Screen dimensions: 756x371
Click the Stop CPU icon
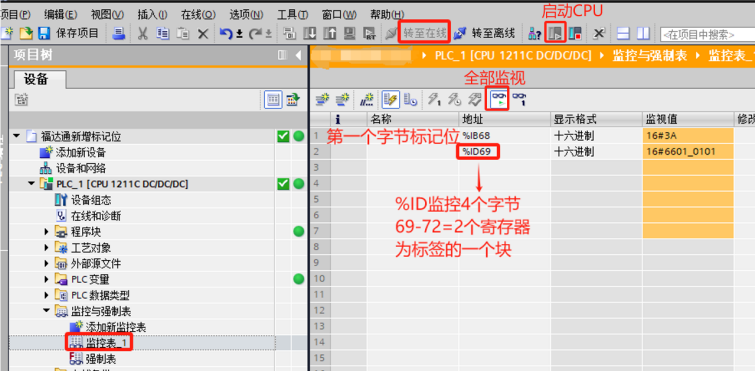click(x=575, y=33)
